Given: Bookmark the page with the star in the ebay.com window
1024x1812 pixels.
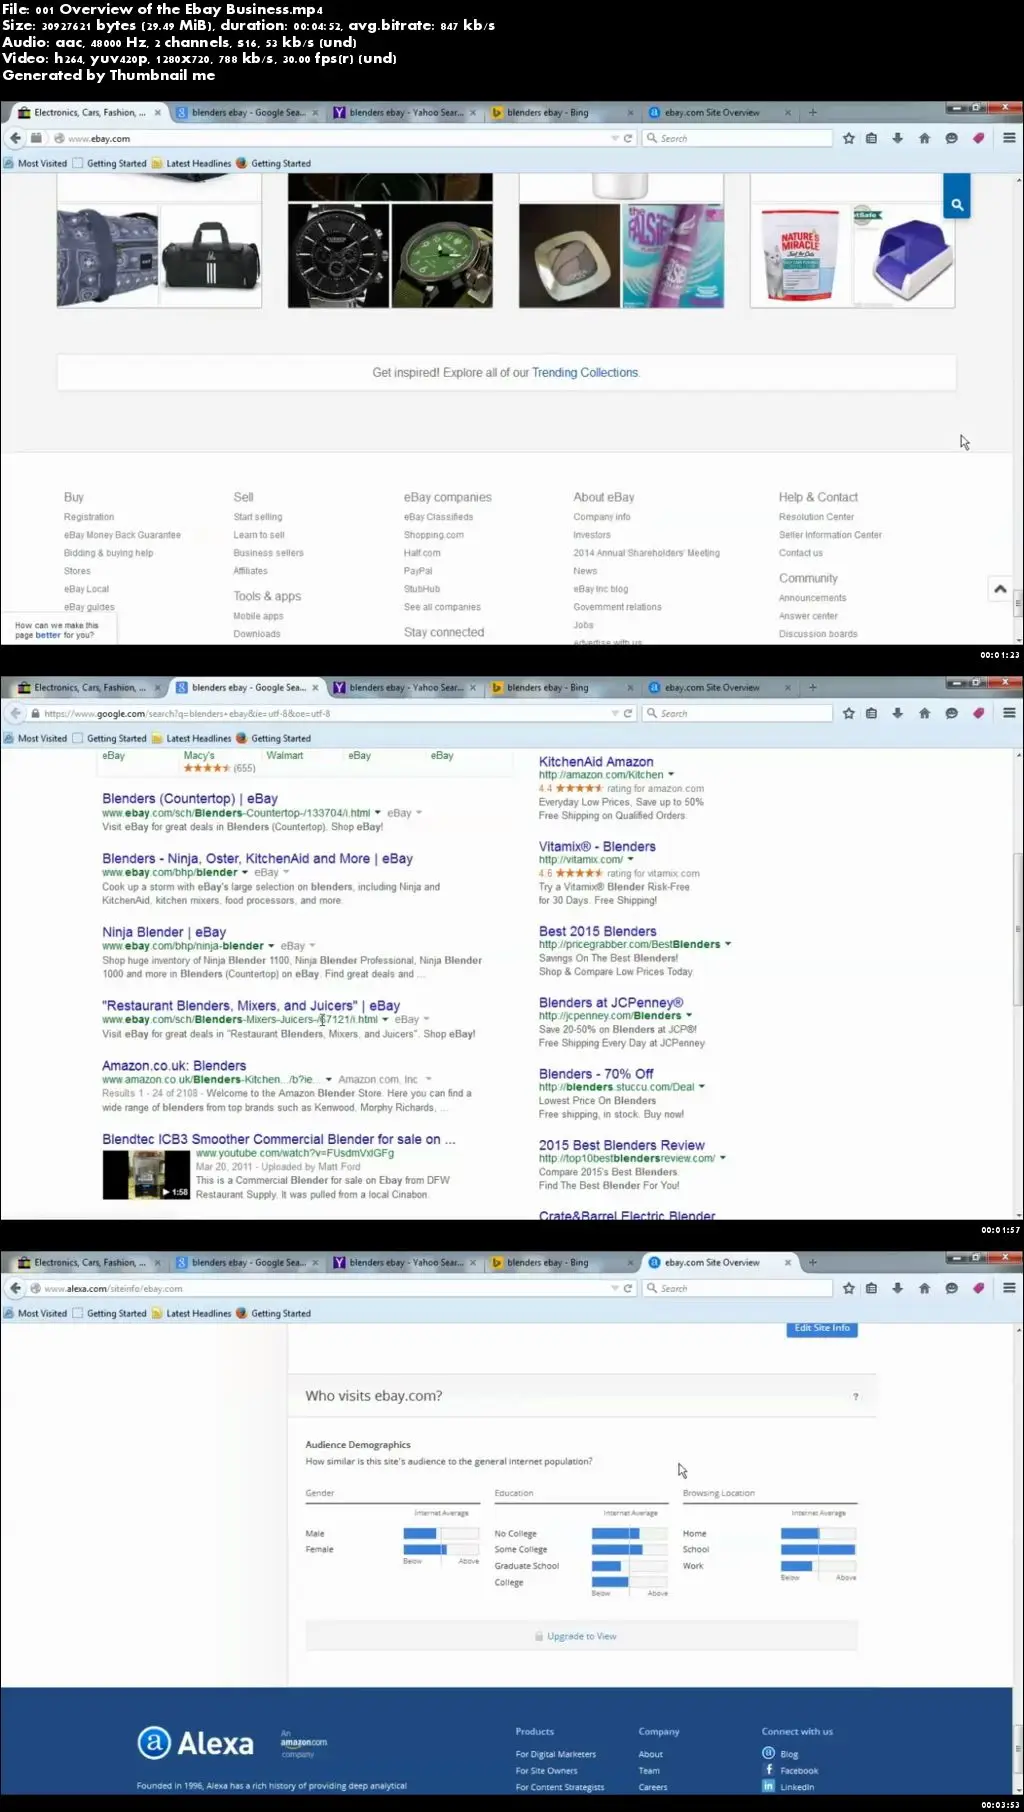Looking at the screenshot, I should [849, 138].
